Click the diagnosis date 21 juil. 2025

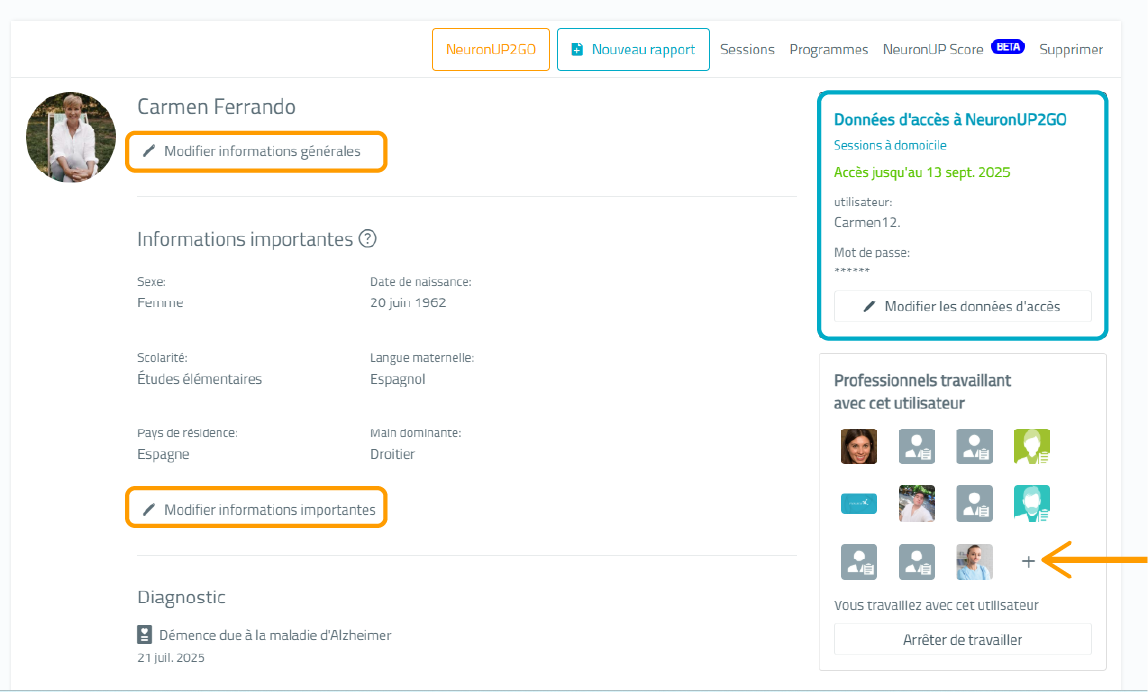point(171,658)
